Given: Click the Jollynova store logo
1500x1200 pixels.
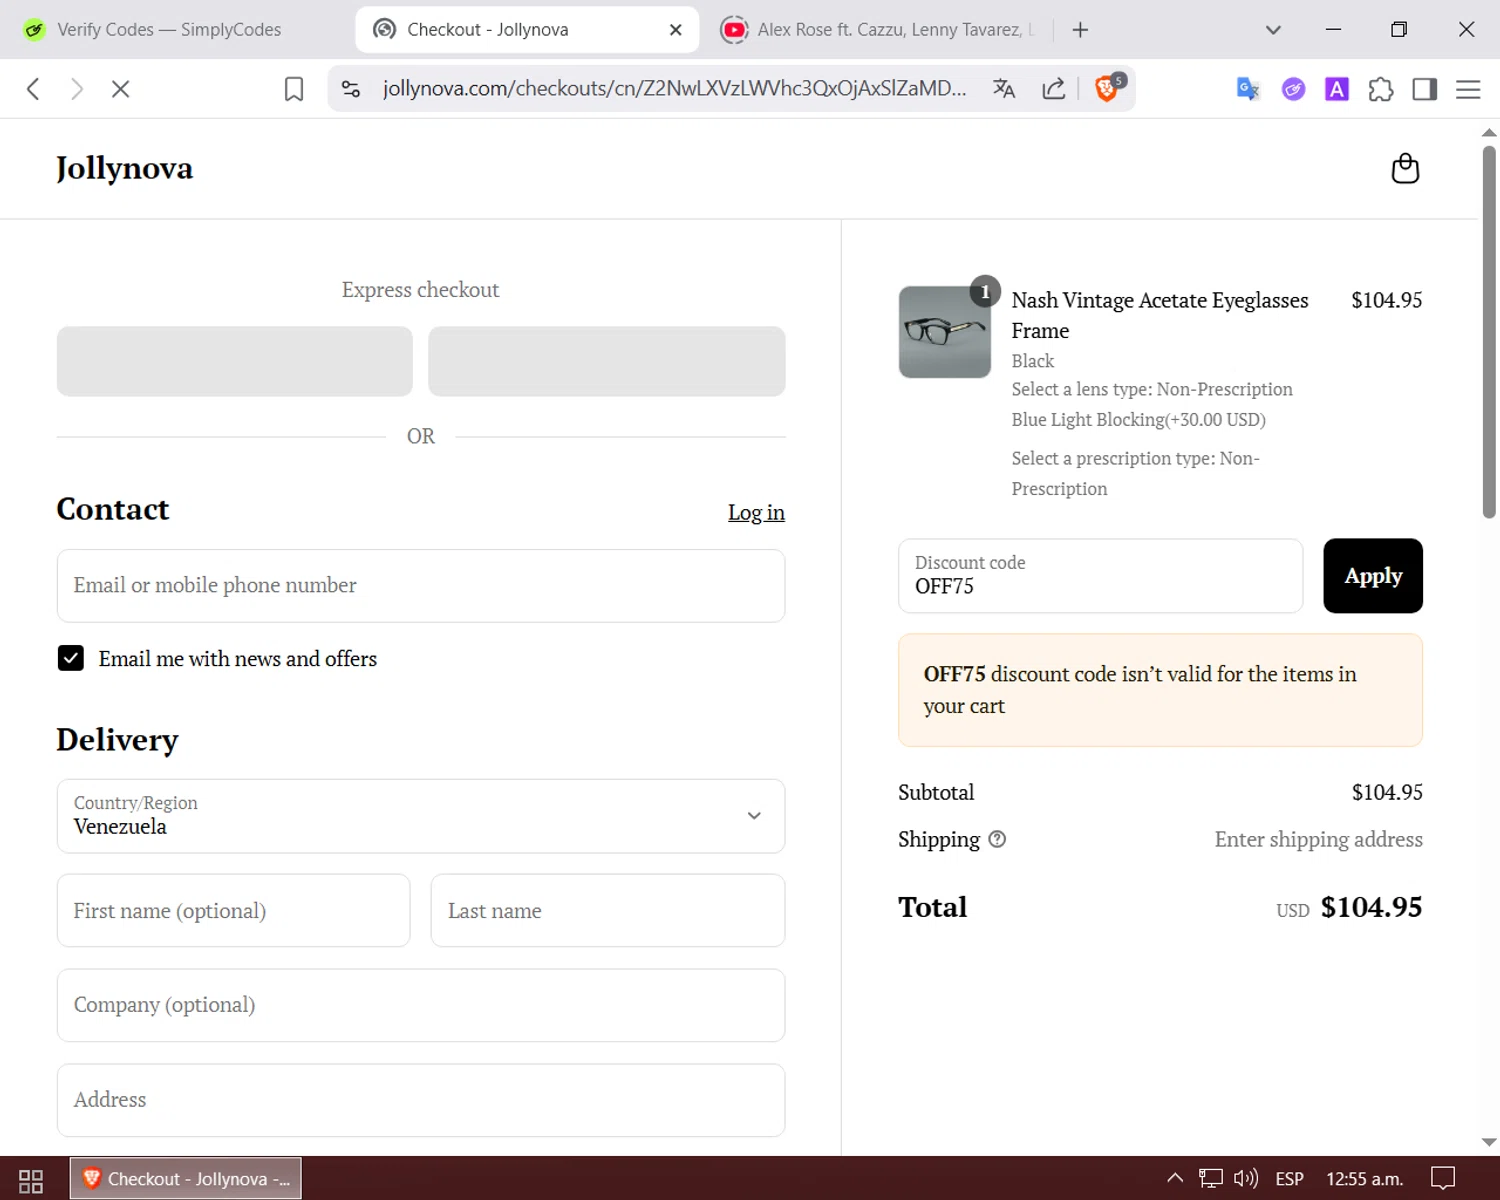Looking at the screenshot, I should click(x=125, y=168).
